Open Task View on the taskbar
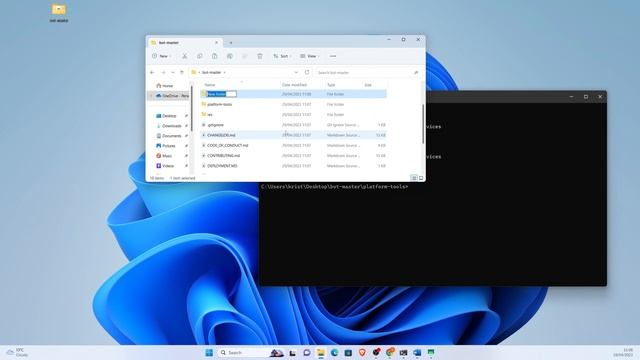The height and width of the screenshot is (360, 640). (x=293, y=353)
